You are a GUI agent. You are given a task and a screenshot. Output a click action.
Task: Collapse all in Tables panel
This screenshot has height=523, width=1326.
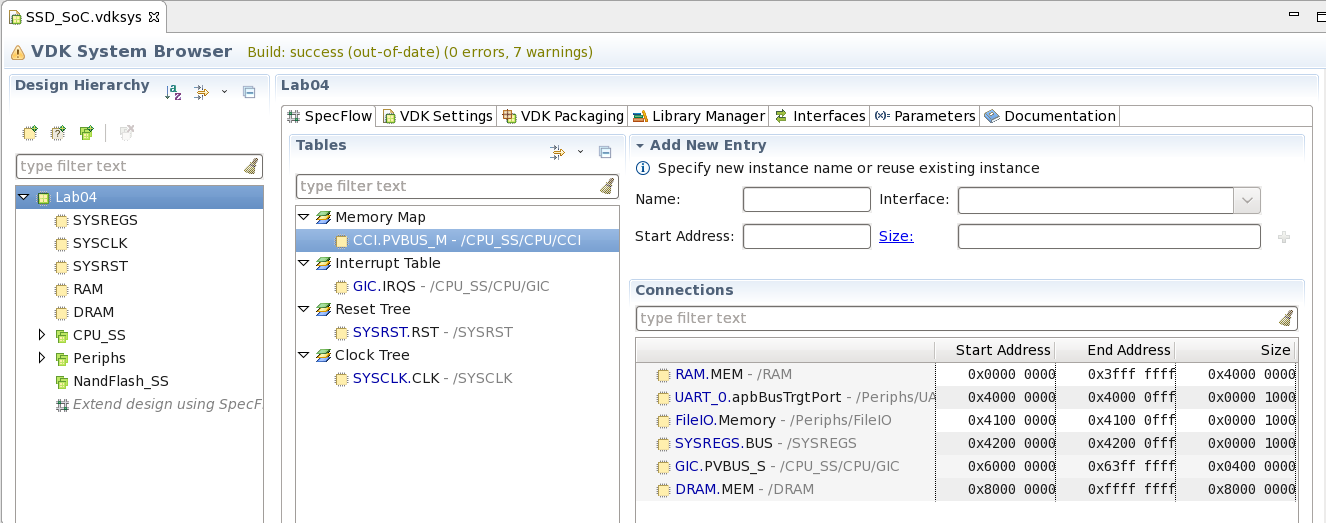(x=605, y=152)
